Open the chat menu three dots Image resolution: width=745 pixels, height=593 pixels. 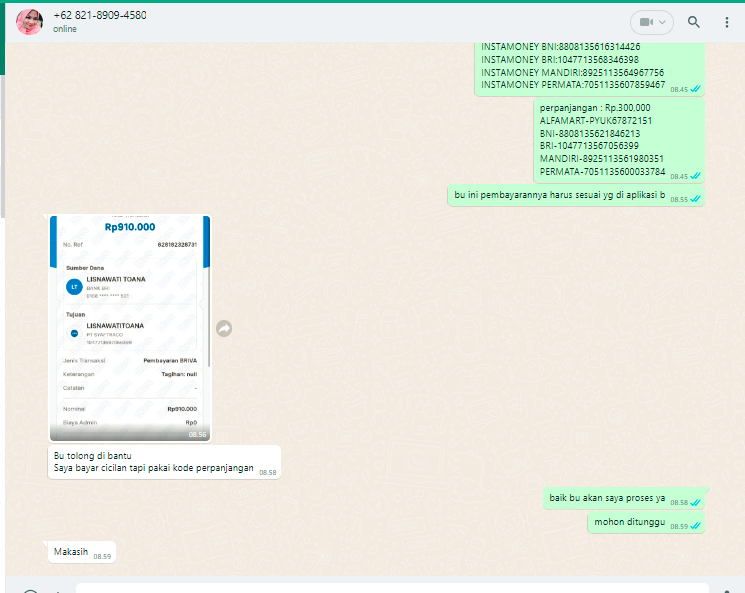(726, 22)
